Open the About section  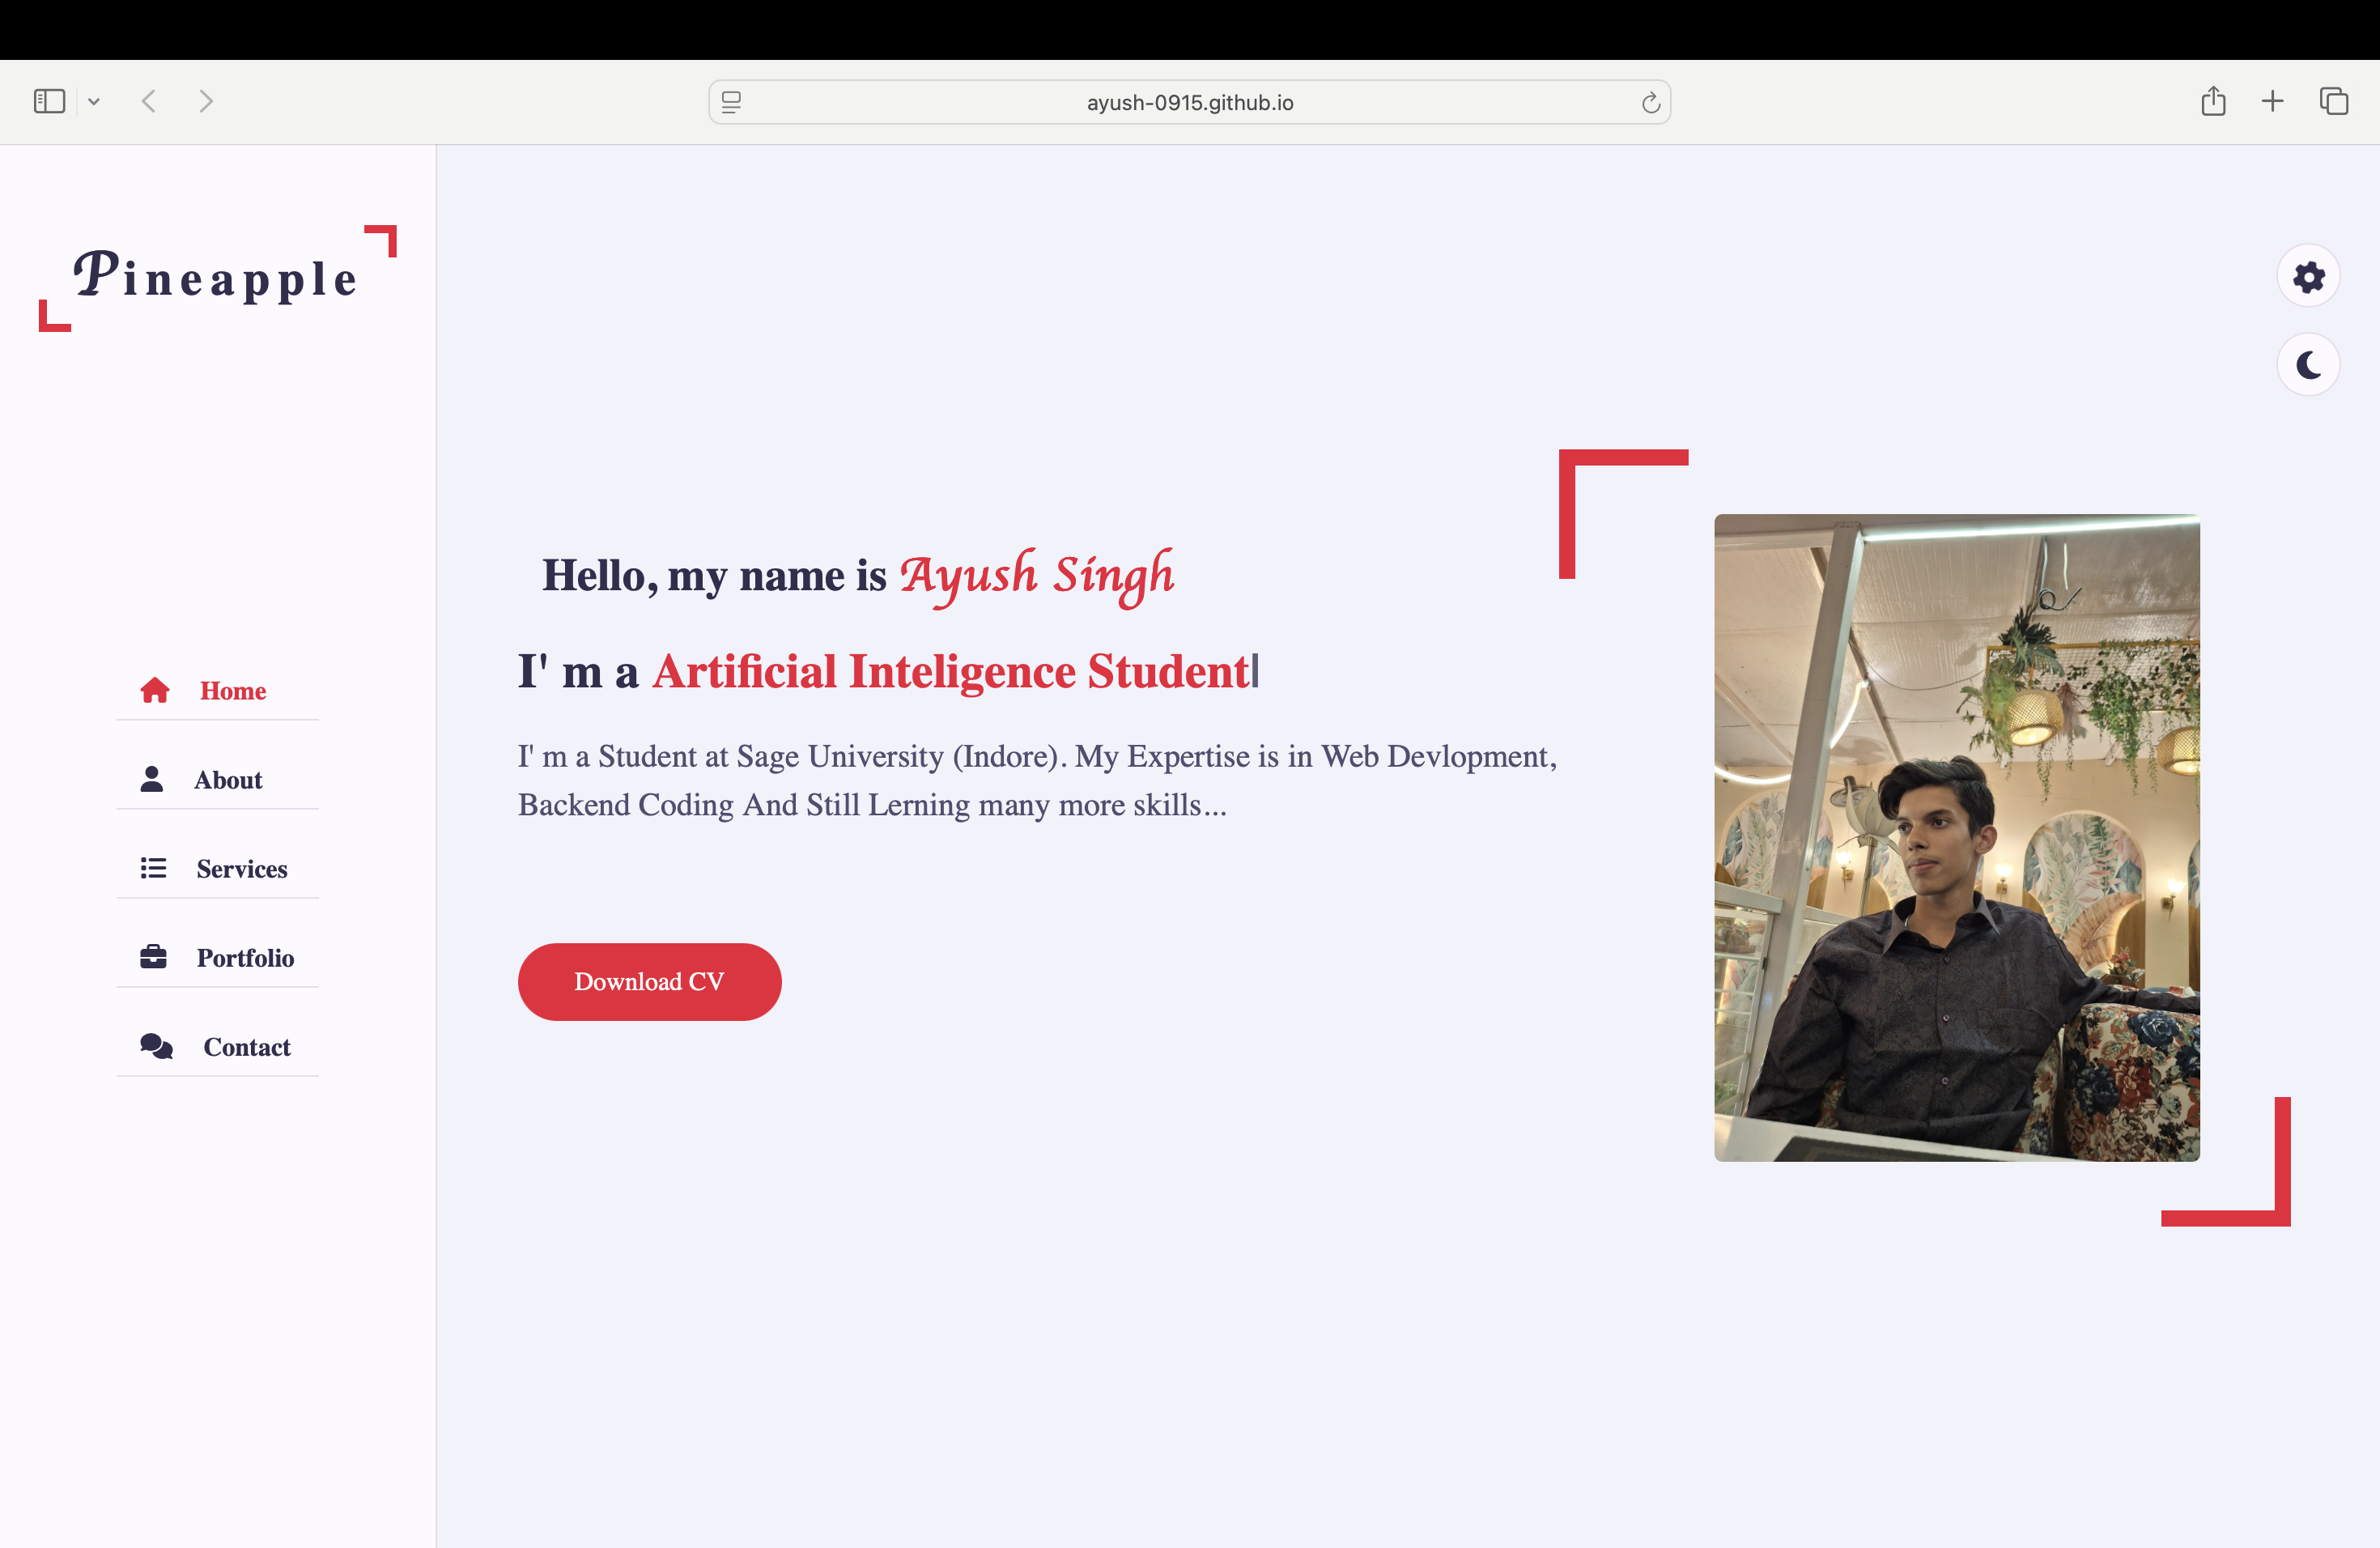[x=228, y=780]
